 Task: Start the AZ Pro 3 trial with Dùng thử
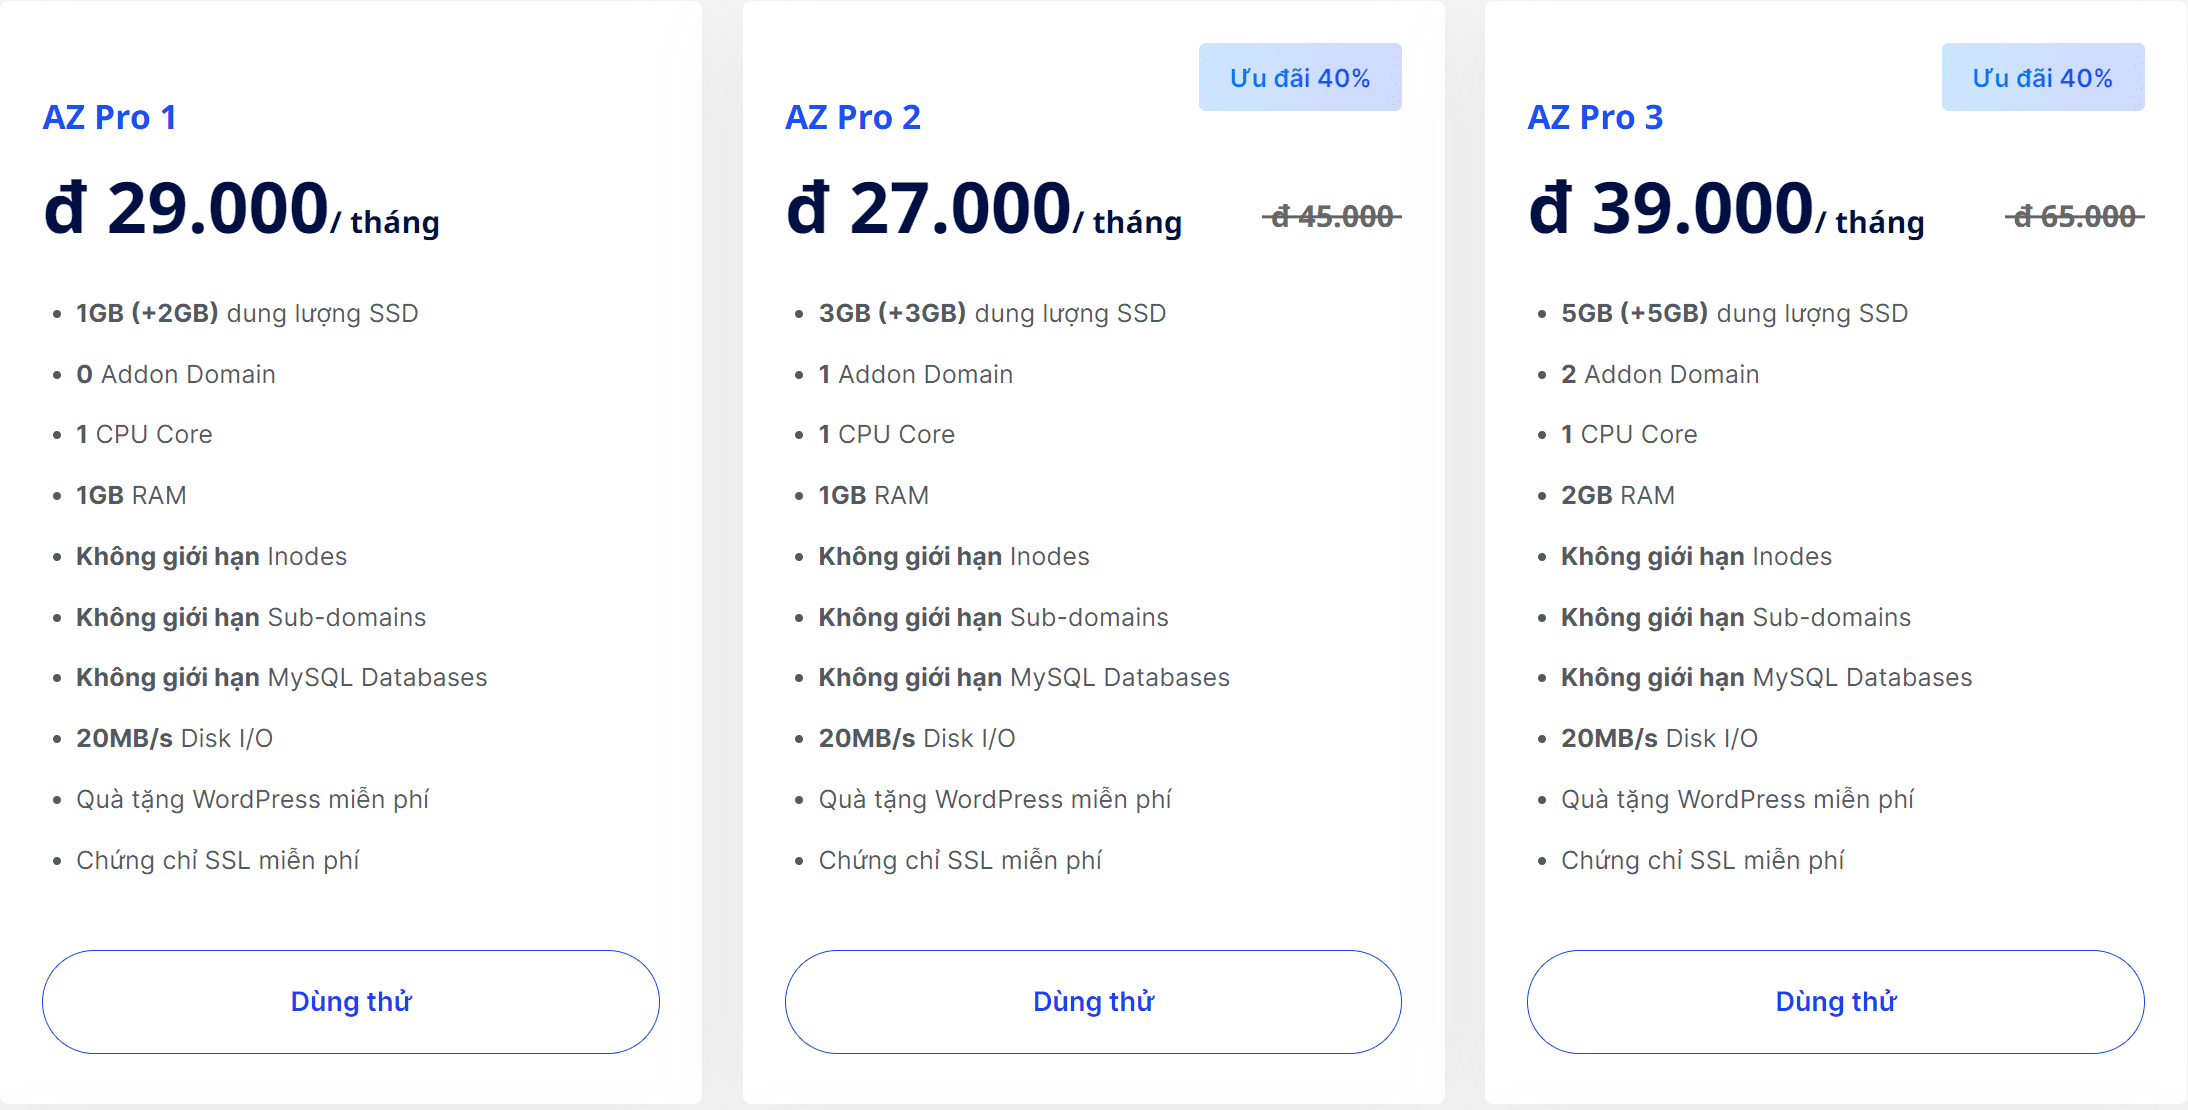tap(1835, 1001)
